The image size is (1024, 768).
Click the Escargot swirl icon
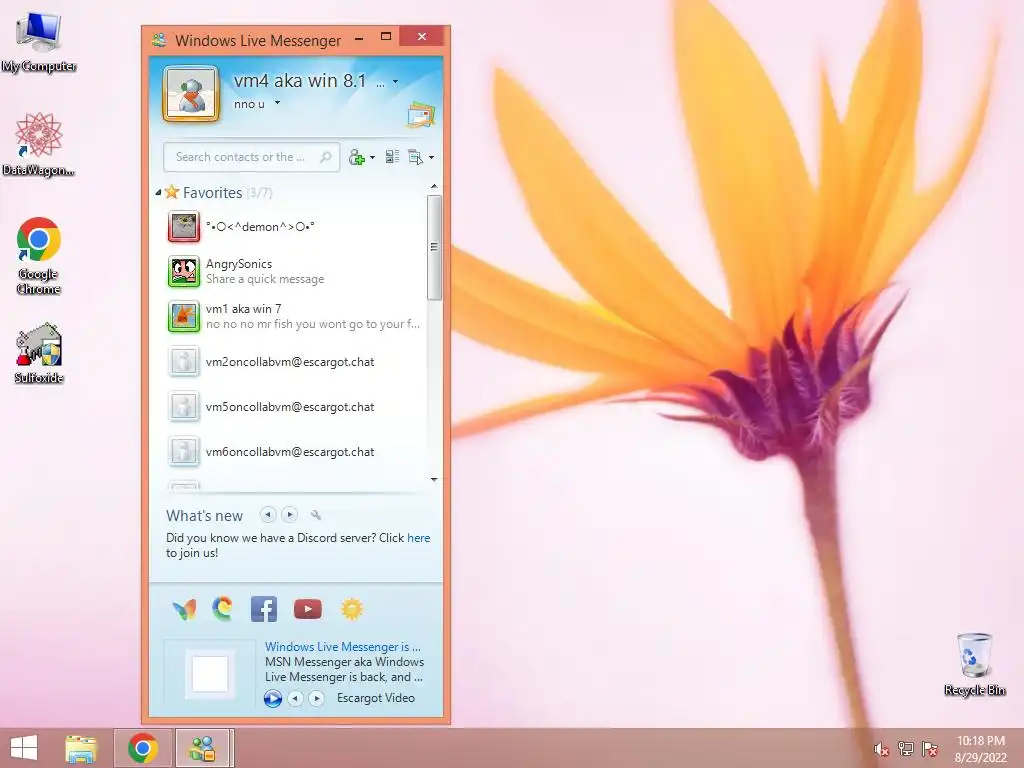pyautogui.click(x=223, y=609)
